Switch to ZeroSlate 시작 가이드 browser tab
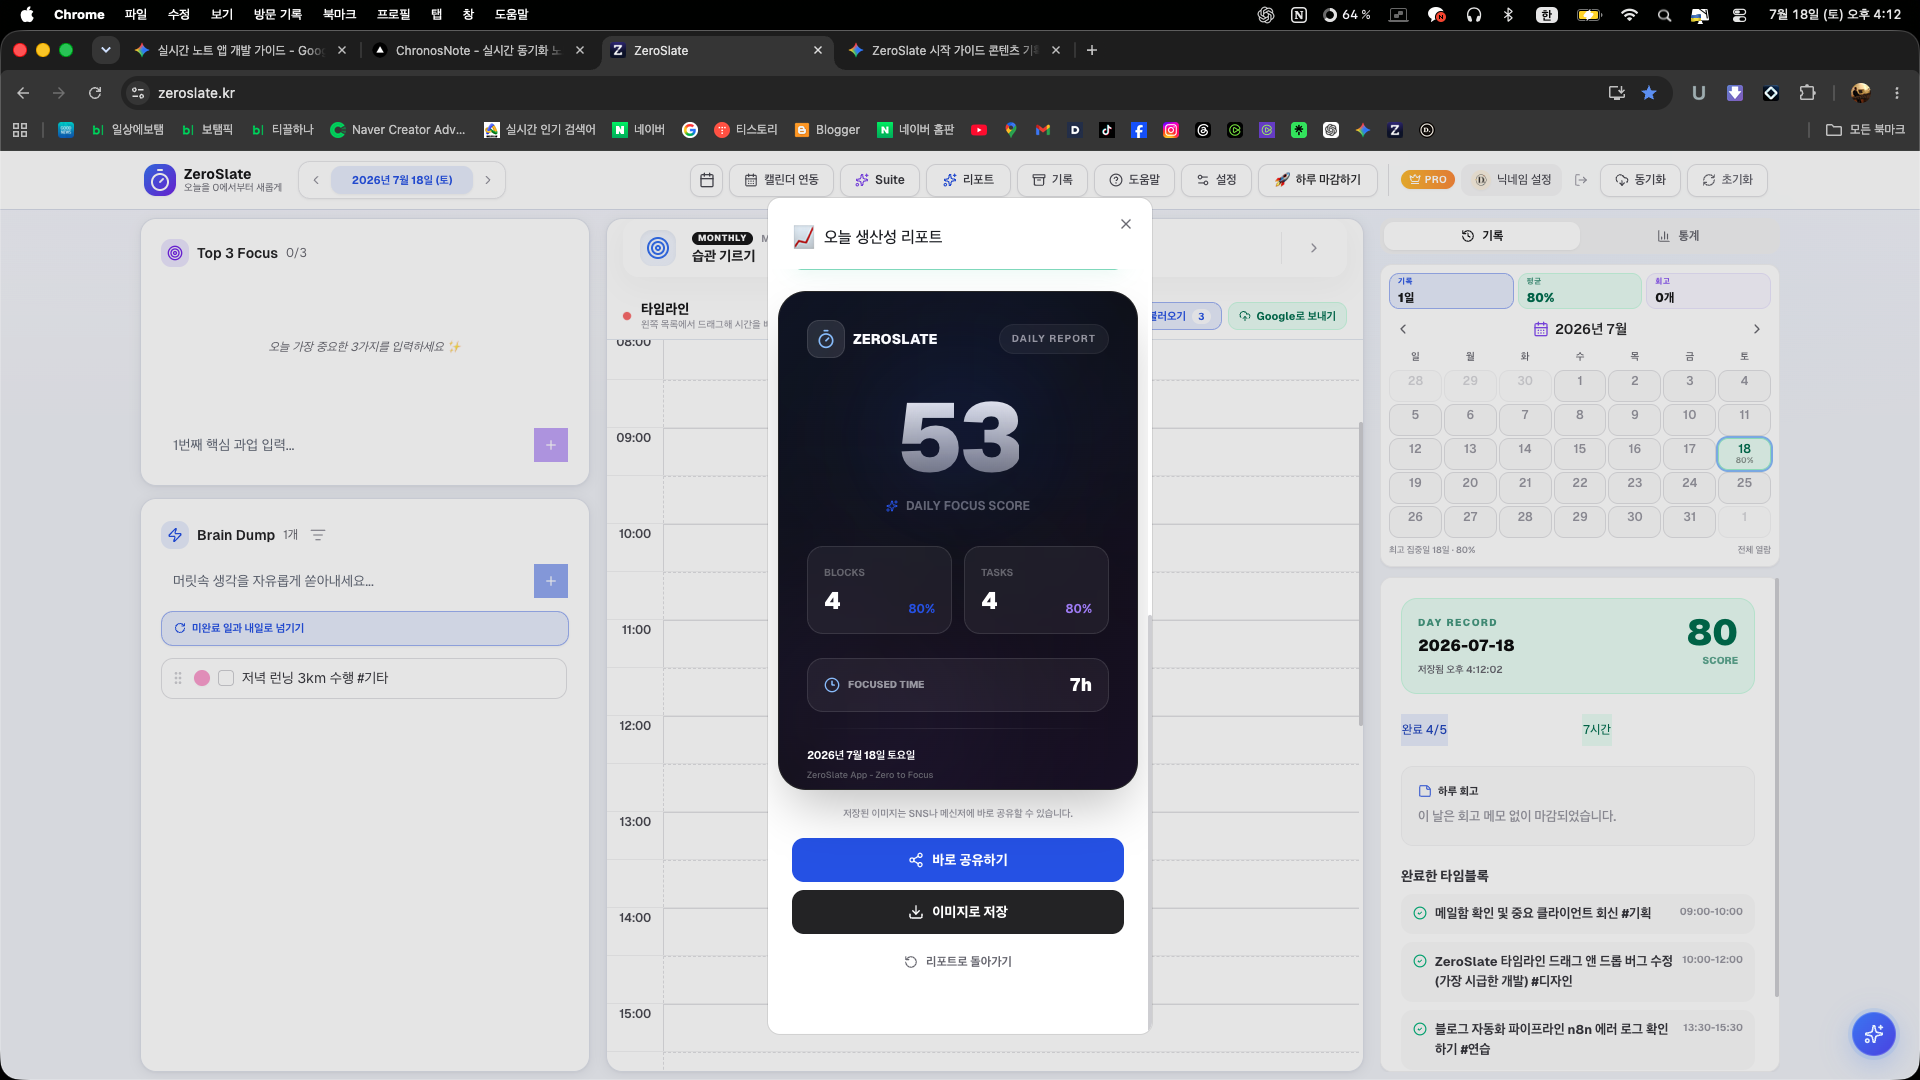The image size is (1920, 1080). coord(954,50)
